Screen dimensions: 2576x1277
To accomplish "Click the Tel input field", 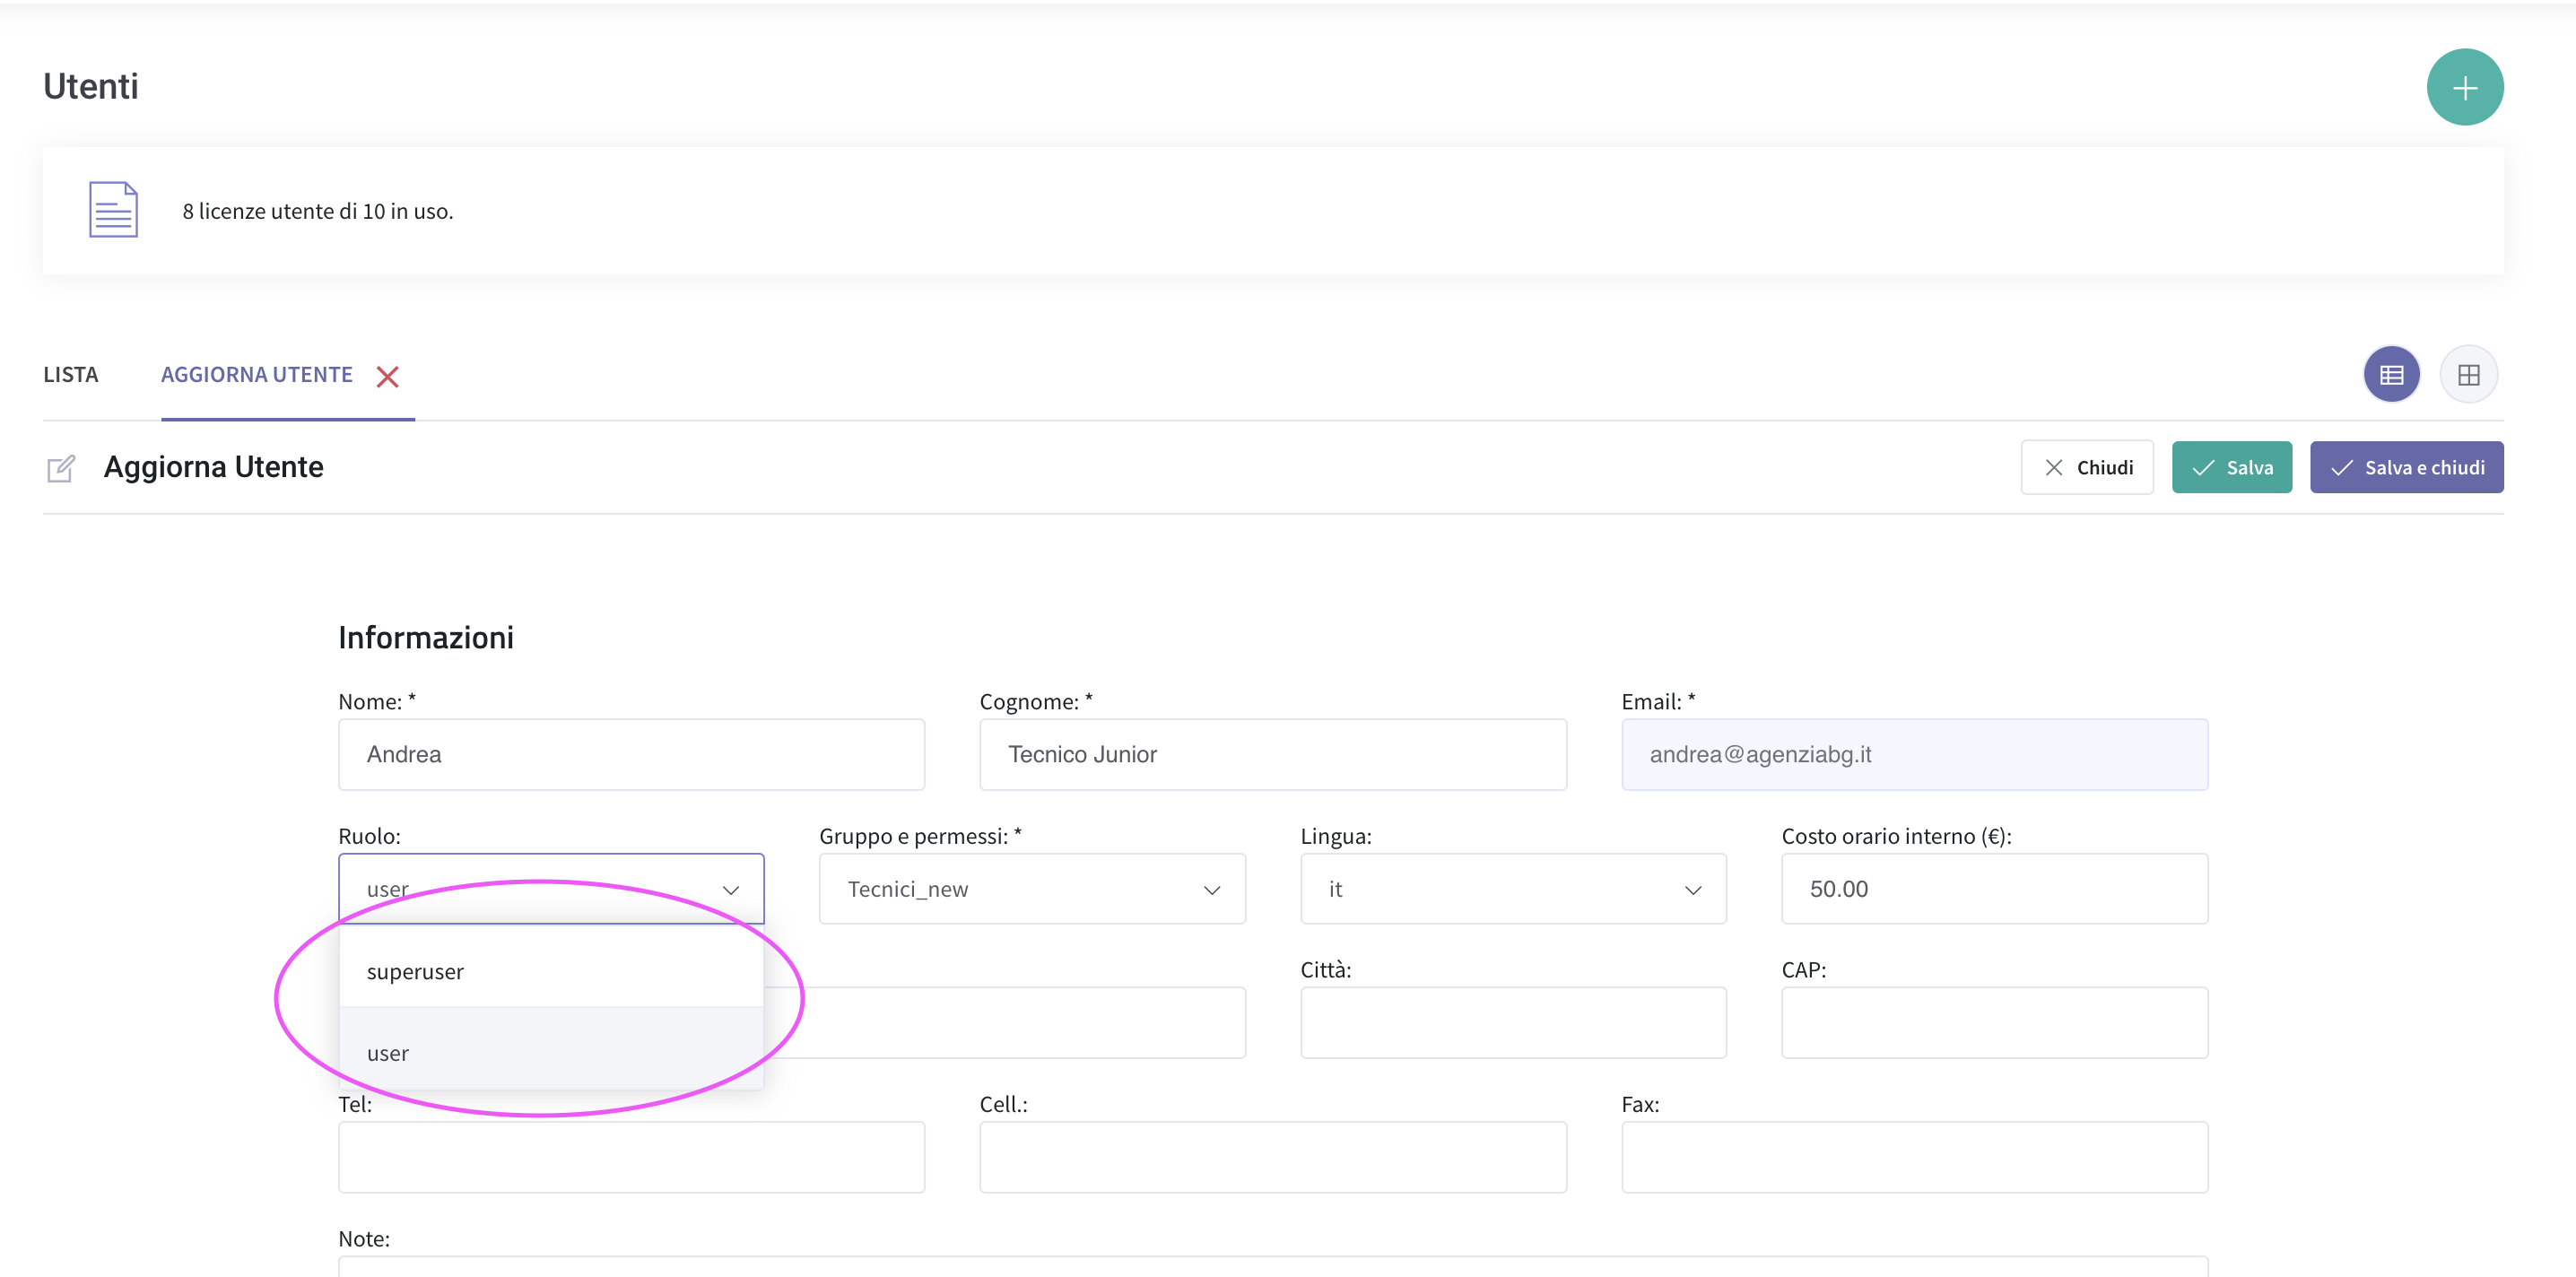I will (x=631, y=1157).
